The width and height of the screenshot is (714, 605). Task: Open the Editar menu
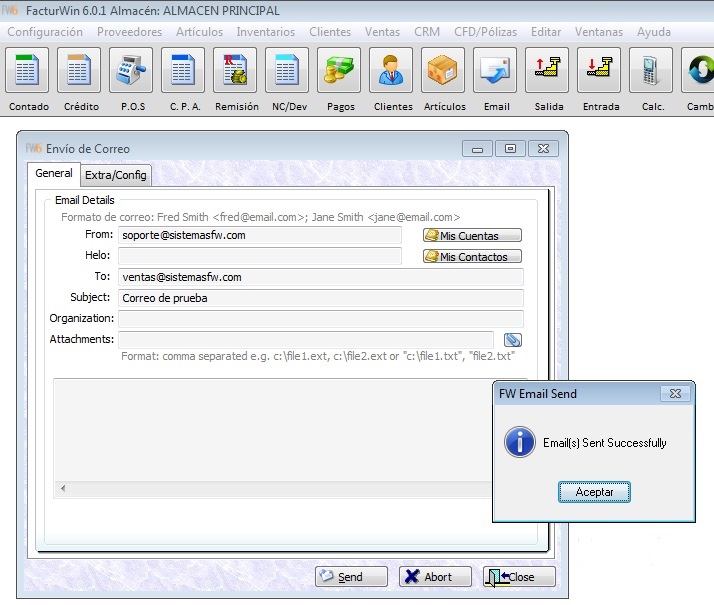(x=546, y=32)
